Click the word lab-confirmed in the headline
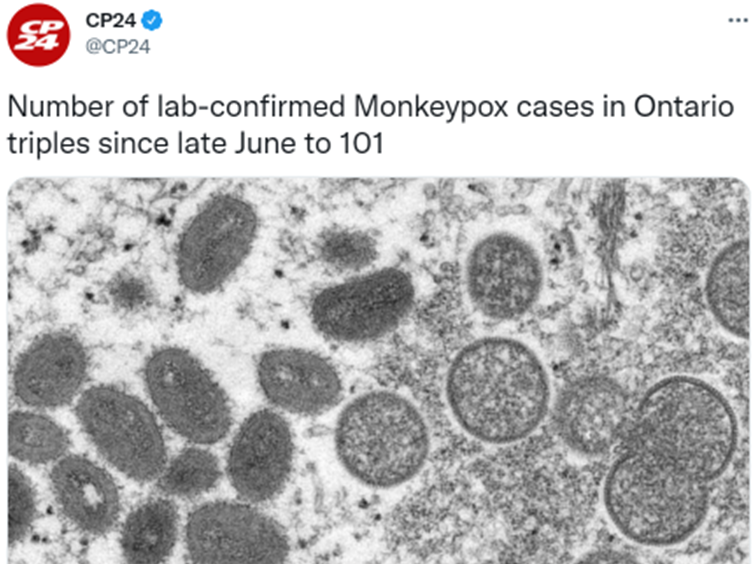 coord(251,106)
